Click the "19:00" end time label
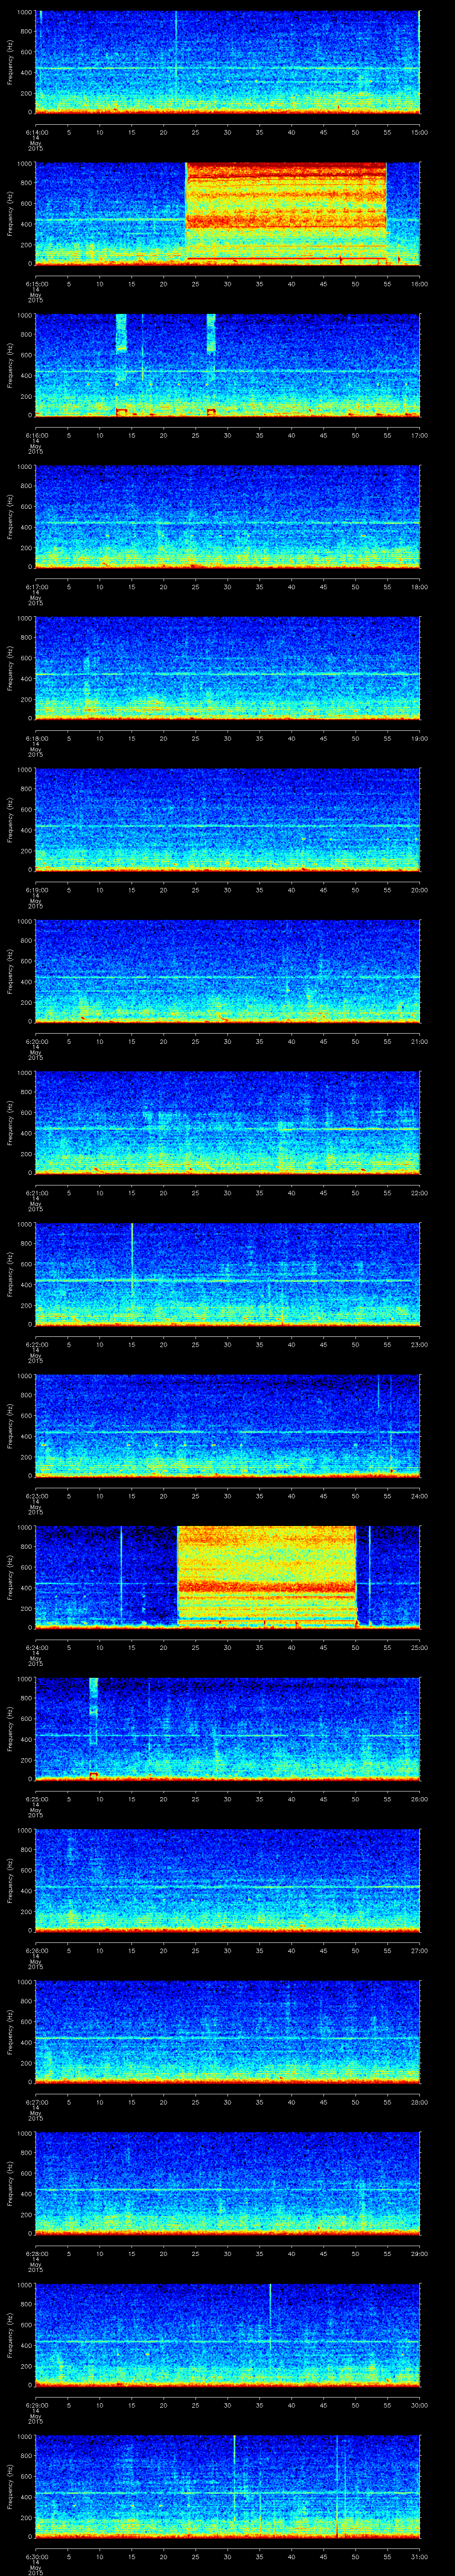This screenshot has height=2576, width=455. pyautogui.click(x=420, y=738)
